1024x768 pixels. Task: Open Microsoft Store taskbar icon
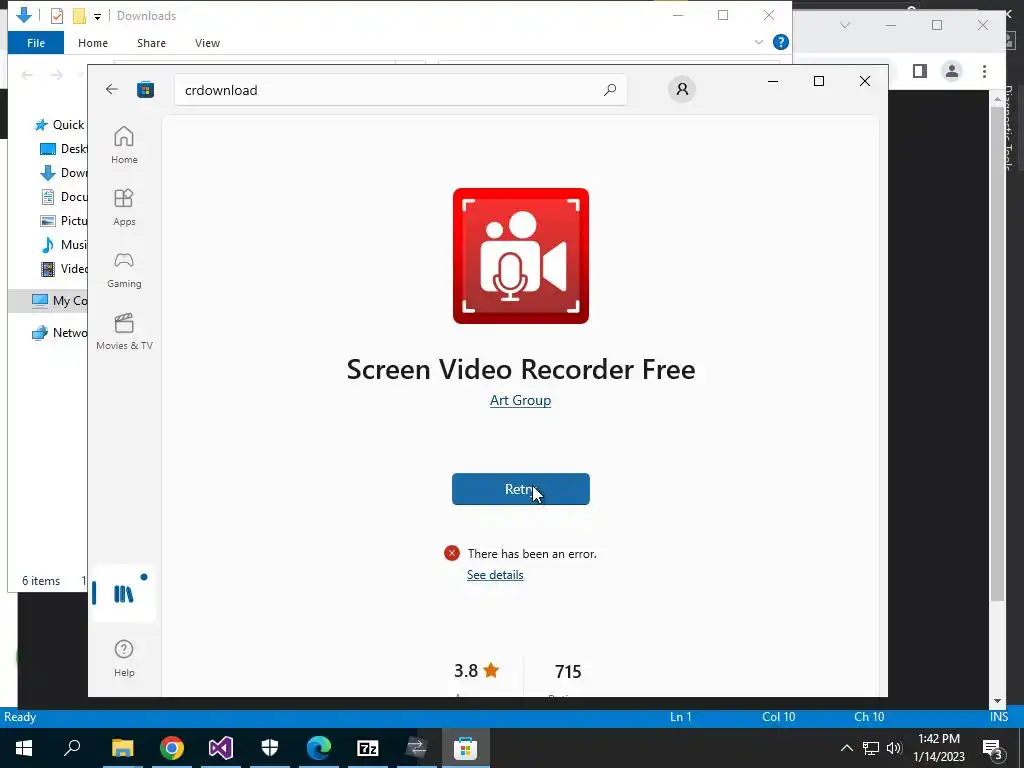point(465,748)
